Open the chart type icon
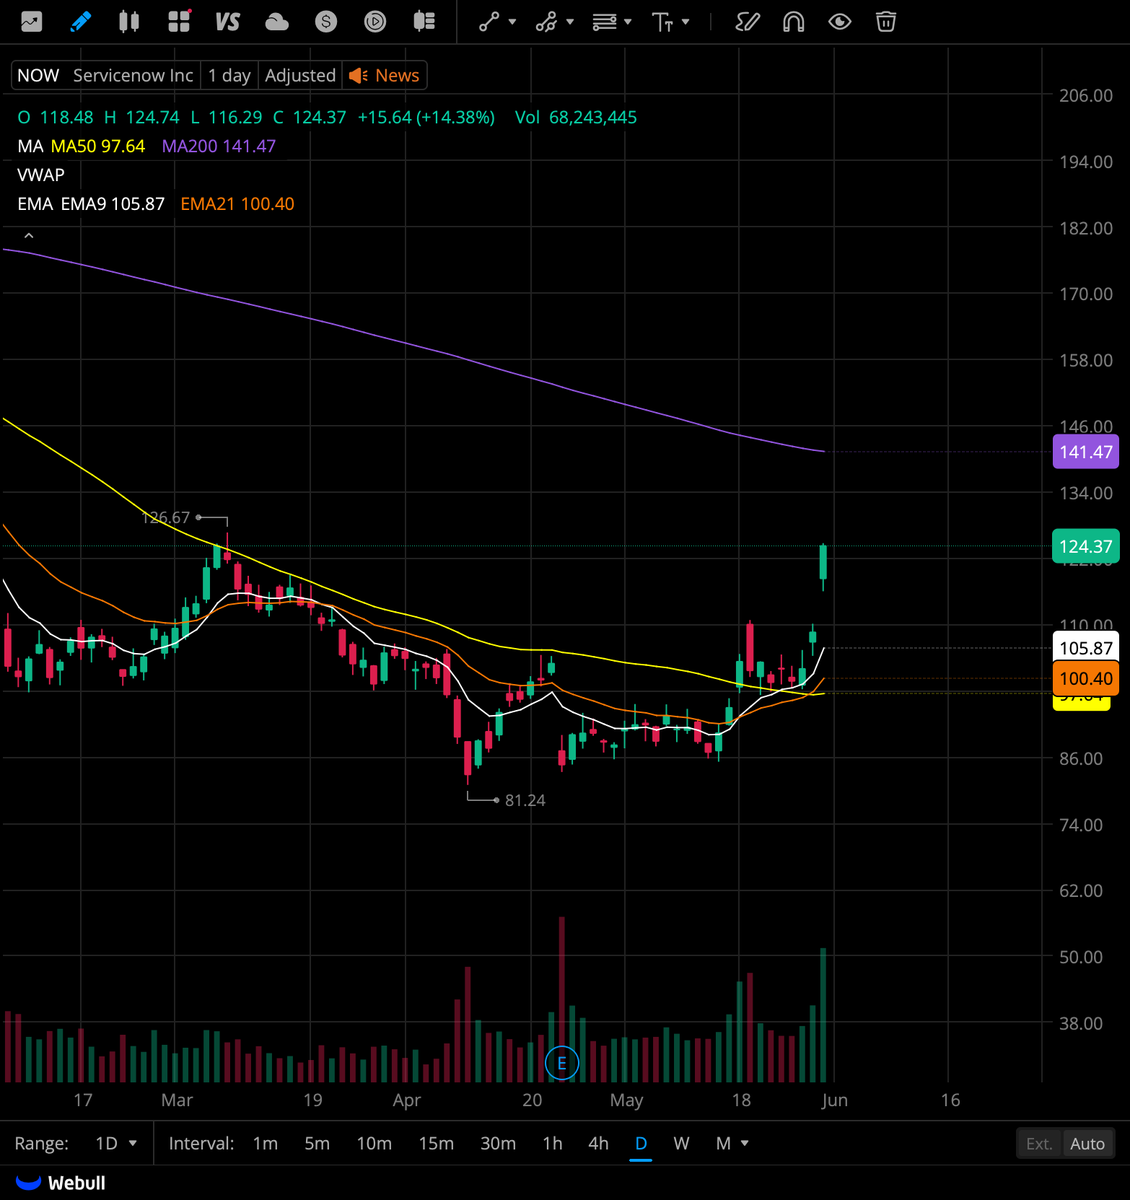This screenshot has height=1200, width=1130. (32, 21)
